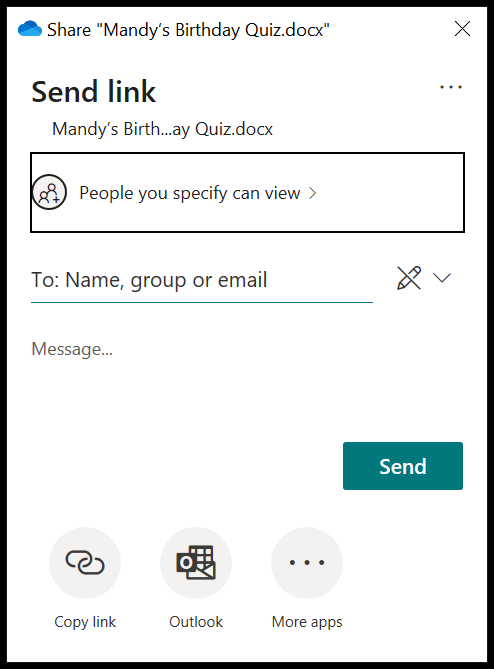Viewport: 494px width, 669px height.
Task: Focus the 'To: Name, group or email' field
Action: pos(202,282)
